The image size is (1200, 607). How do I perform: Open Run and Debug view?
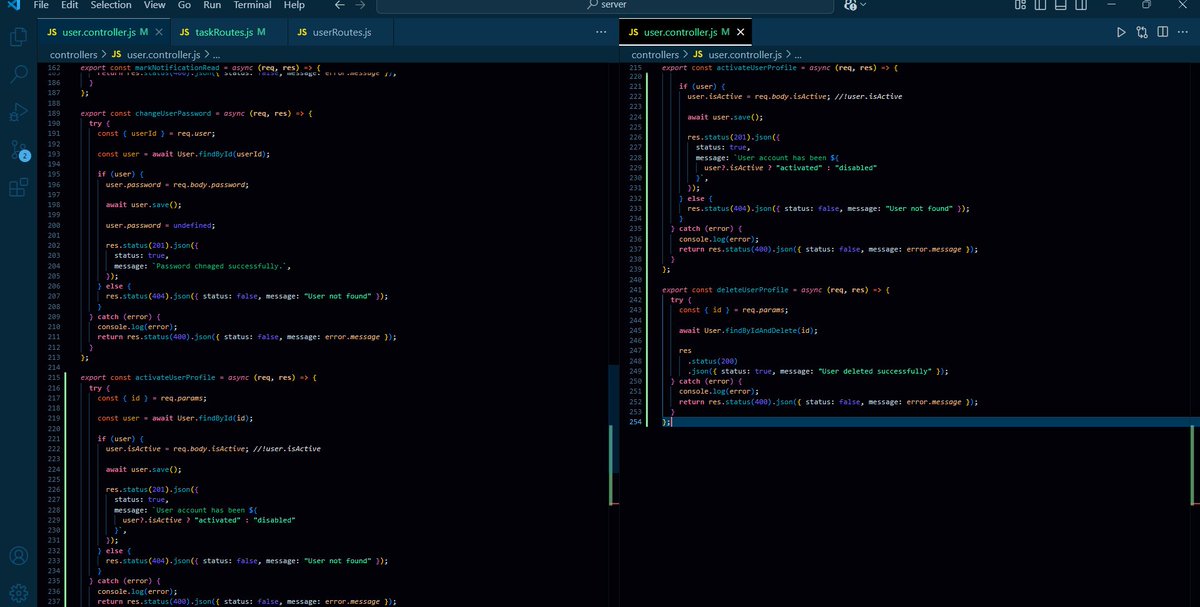[18, 111]
